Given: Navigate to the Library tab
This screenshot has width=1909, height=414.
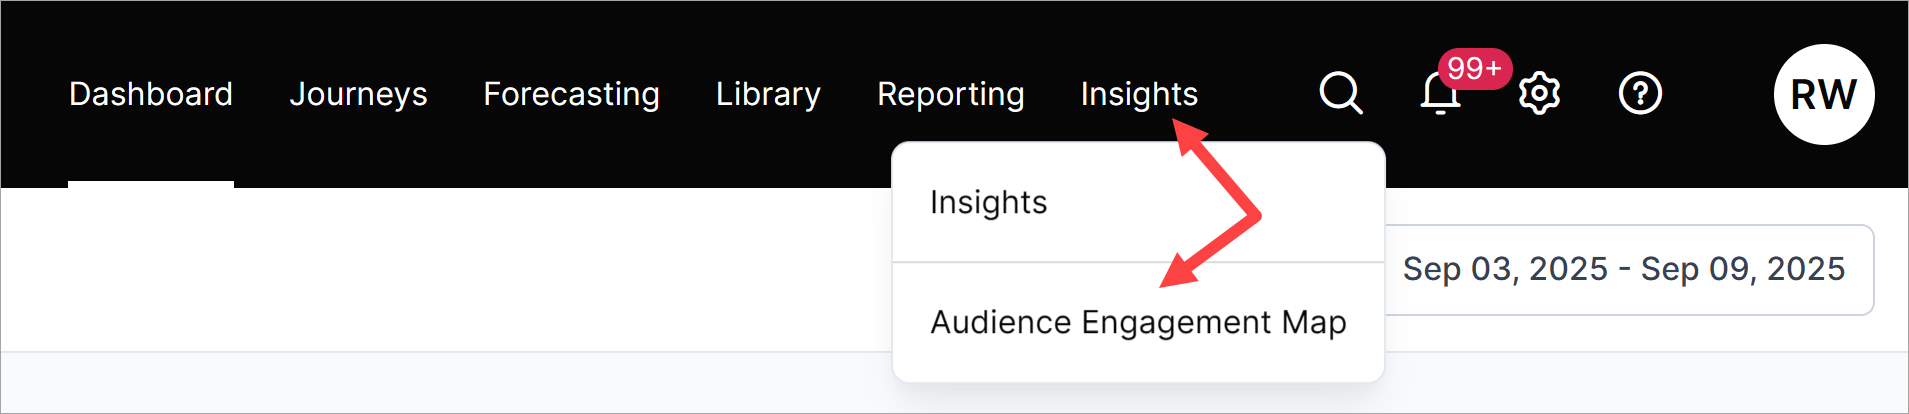Looking at the screenshot, I should click(768, 94).
